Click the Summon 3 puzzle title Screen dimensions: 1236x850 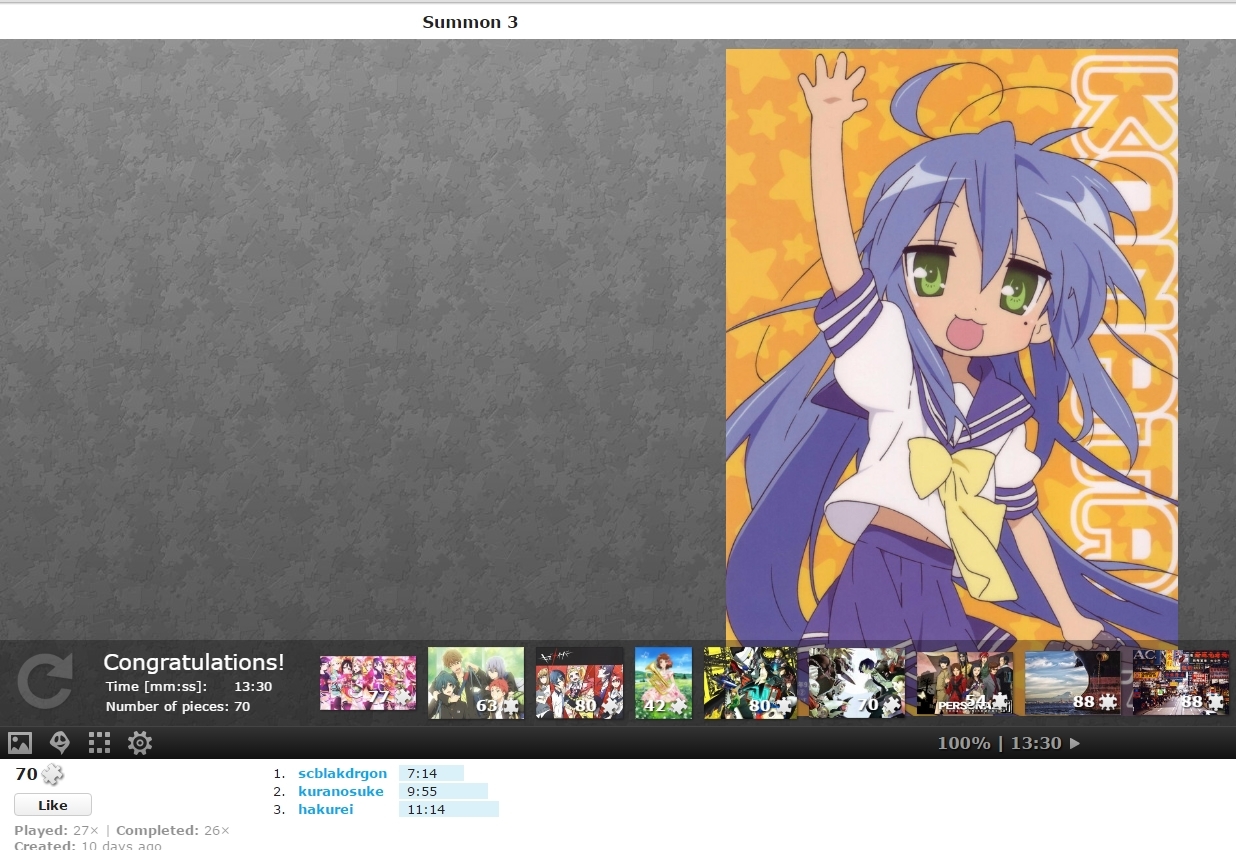point(470,22)
